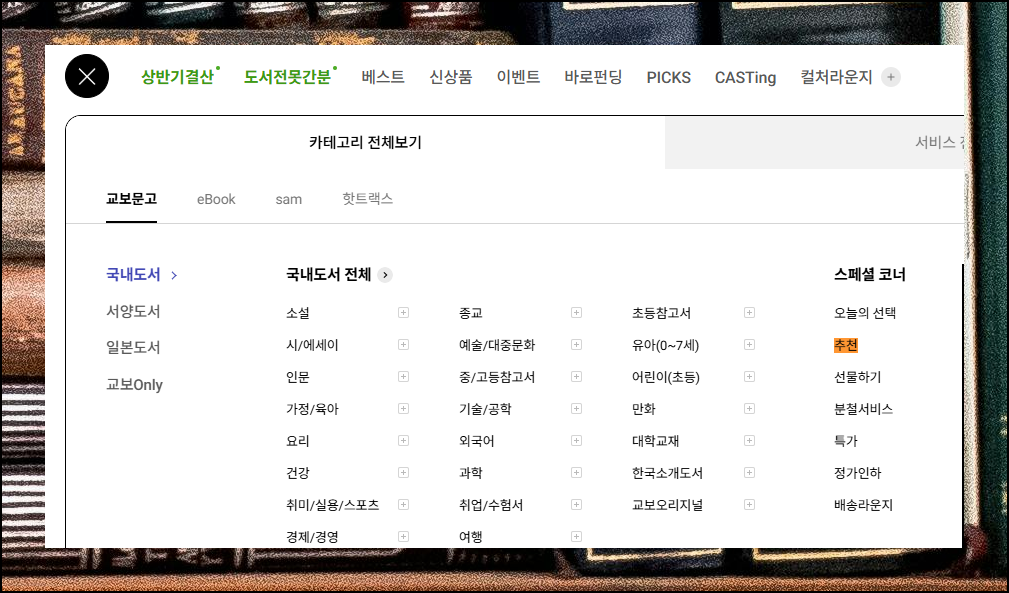Open 분철서비스 in 스페셜 코너
The image size is (1009, 593).
pos(863,409)
